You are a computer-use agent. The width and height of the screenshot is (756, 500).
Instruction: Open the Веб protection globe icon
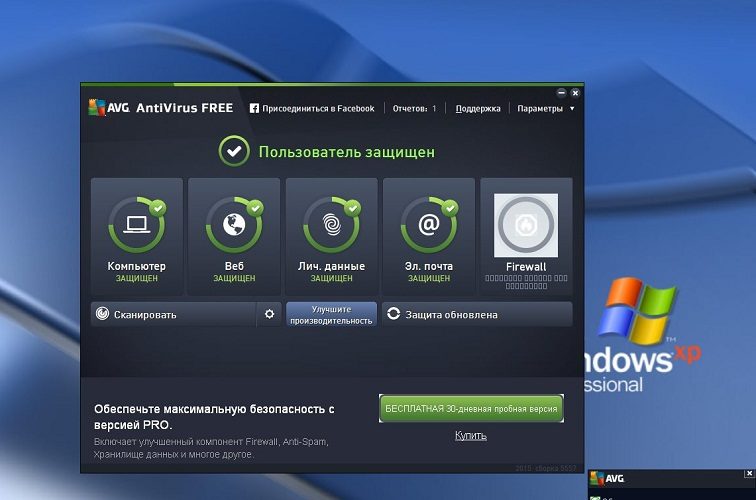coord(234,225)
